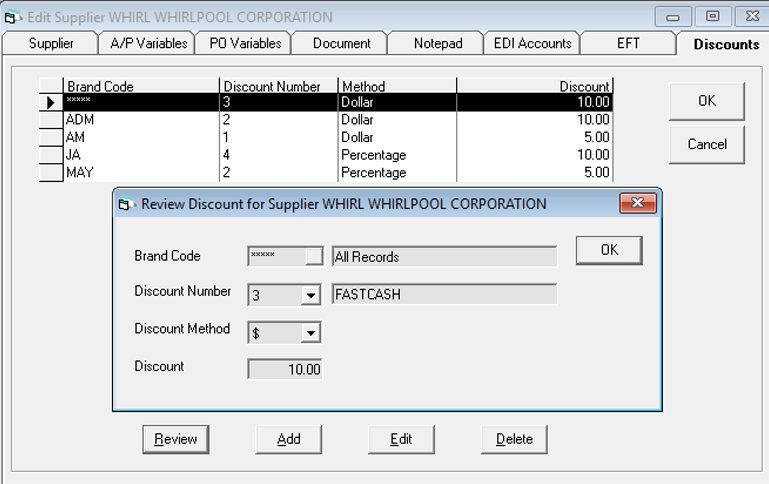Maximize the Edit Supplier window
The image size is (769, 484).
coord(713,16)
